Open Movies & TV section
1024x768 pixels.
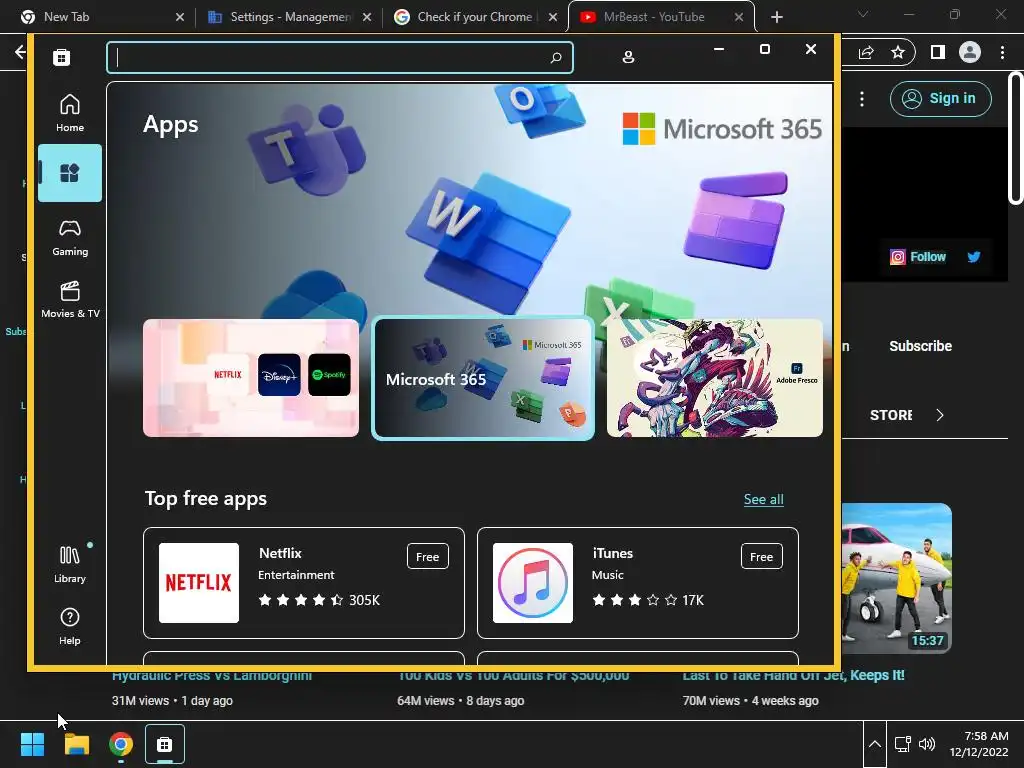click(70, 300)
